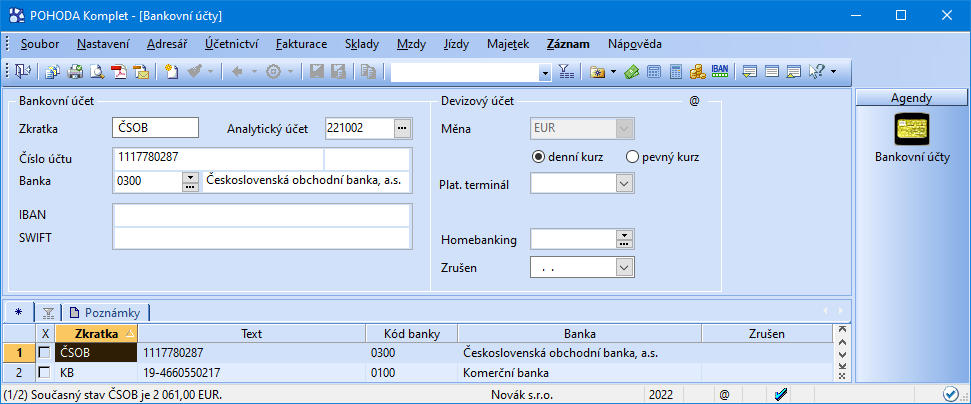Open Bankovní účty agenda icon
The height and width of the screenshot is (404, 971).
(x=912, y=128)
